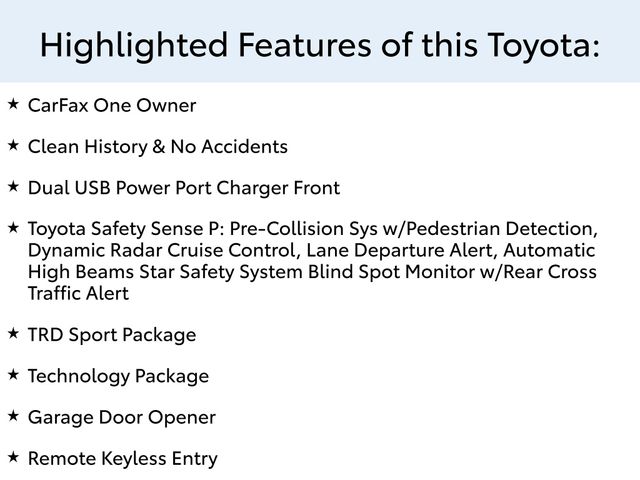Click the star bullet beside CarFax One Owner
Image resolution: width=640 pixels, height=480 pixels.
[13, 103]
